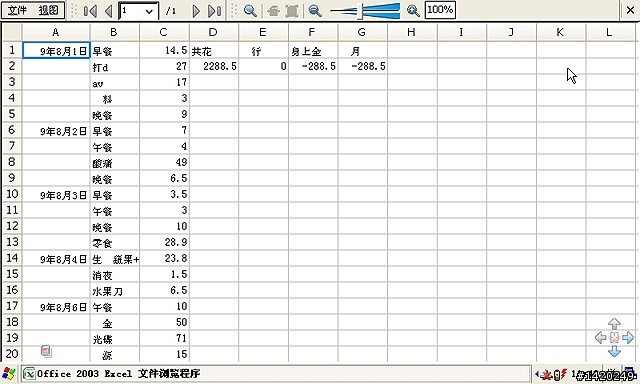Expand hidden tray icons arrow
The image size is (640, 384).
click(x=537, y=374)
